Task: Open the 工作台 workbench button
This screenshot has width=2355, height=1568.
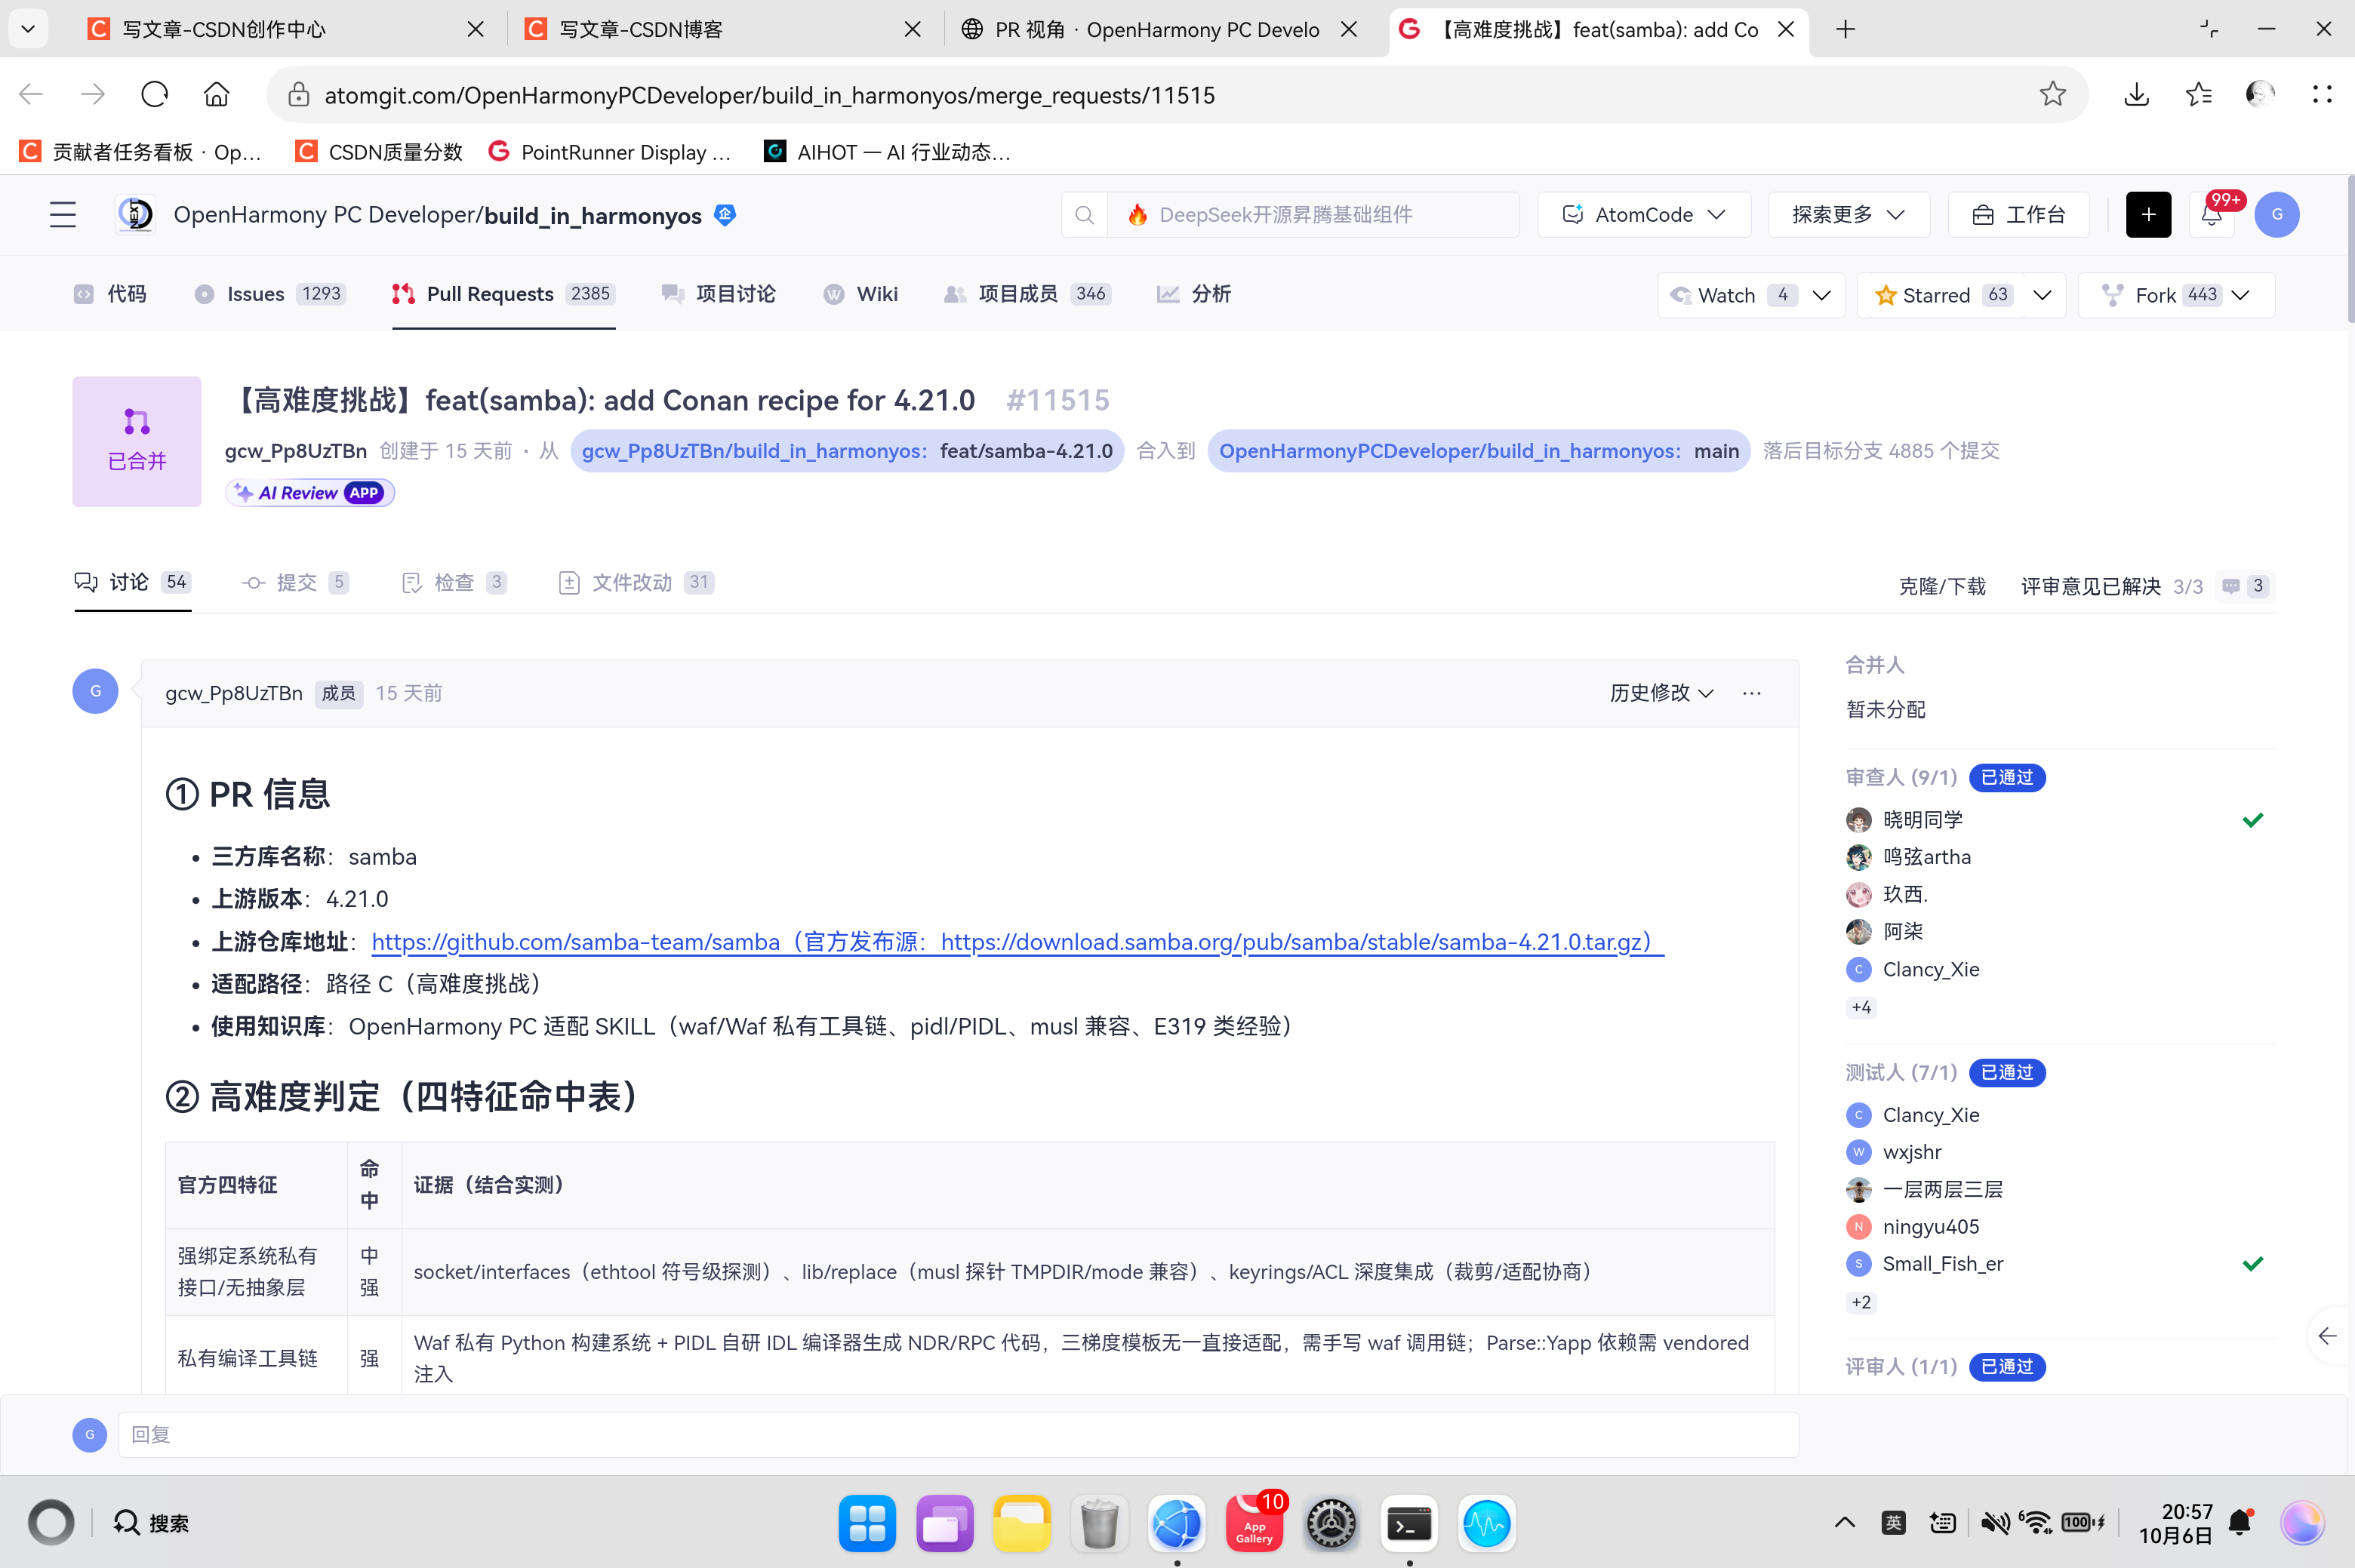Action: [x=2019, y=215]
